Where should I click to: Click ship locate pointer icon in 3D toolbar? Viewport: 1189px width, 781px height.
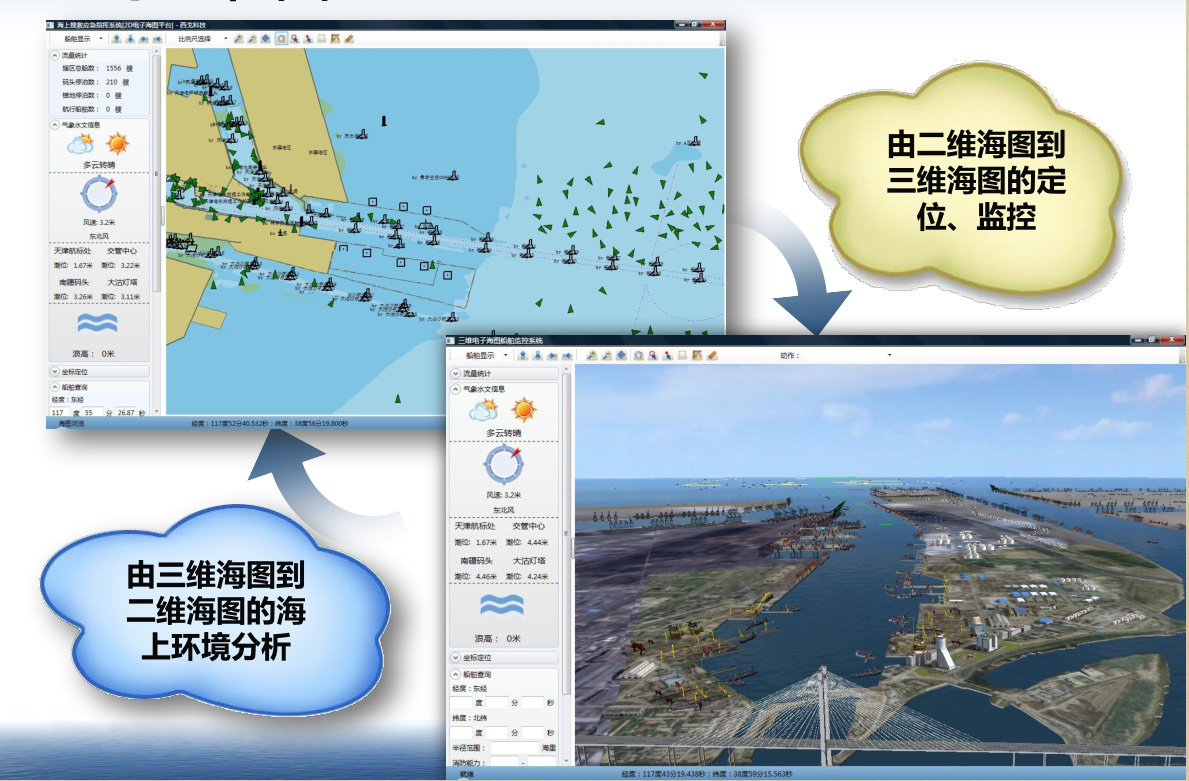667,355
